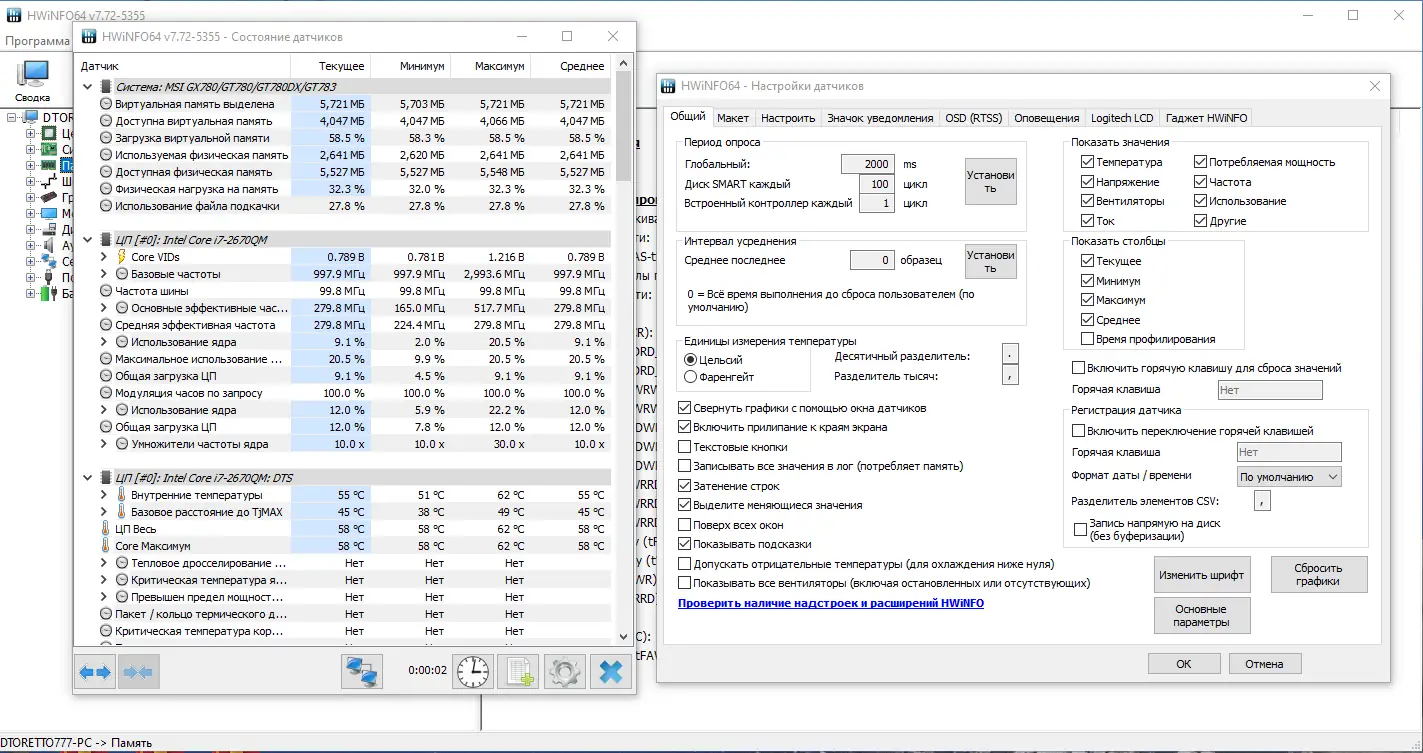Viewport: 1423px width, 753px height.
Task: Click the thermometer icon beside ЦП Весь
Action: point(106,529)
